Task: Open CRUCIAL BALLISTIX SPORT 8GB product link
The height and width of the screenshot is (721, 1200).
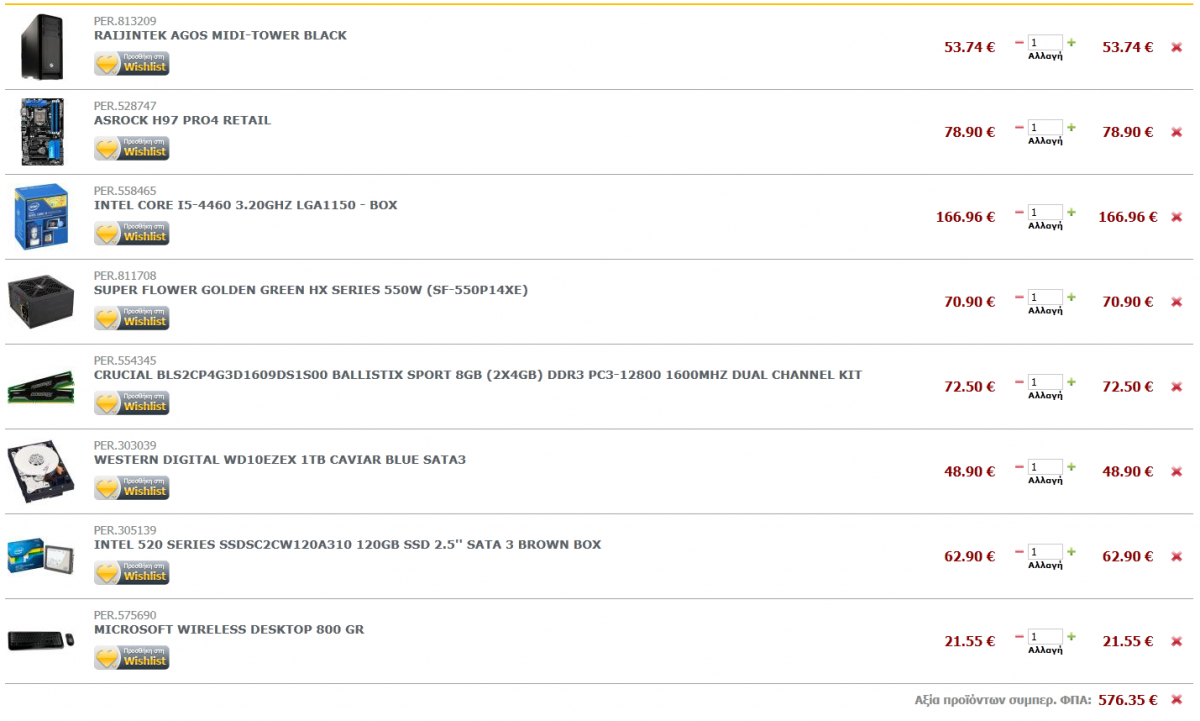Action: click(x=478, y=375)
